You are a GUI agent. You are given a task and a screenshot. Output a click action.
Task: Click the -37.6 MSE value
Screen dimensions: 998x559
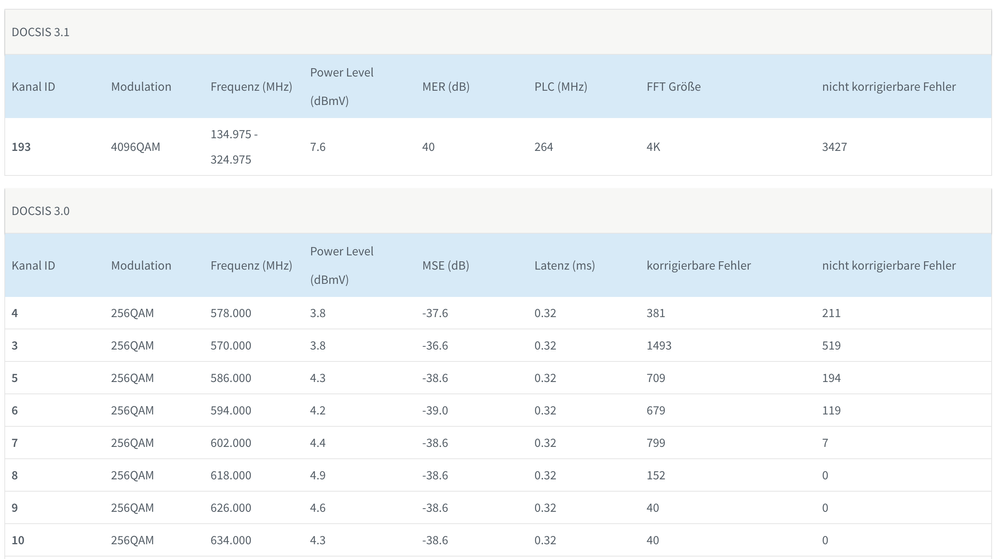pyautogui.click(x=435, y=313)
